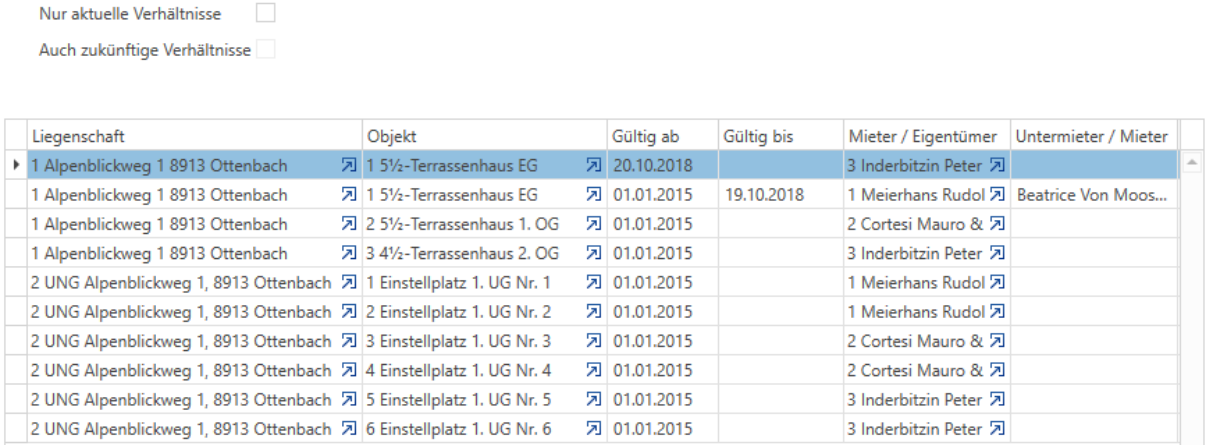Open Cortesi link icon in Einstellplatz Nr. 3 row
Screen dimensions: 1206x446
[996, 341]
